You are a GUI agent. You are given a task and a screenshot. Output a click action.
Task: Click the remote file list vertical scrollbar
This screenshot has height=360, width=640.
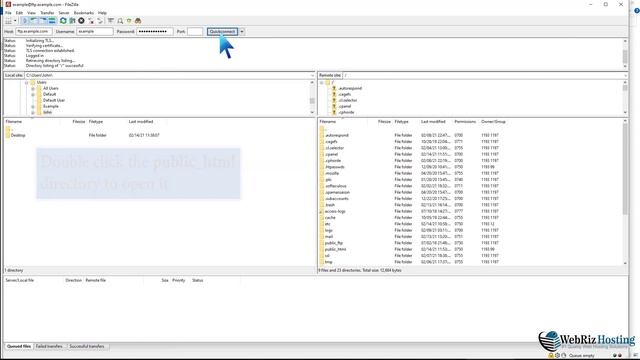point(625,192)
